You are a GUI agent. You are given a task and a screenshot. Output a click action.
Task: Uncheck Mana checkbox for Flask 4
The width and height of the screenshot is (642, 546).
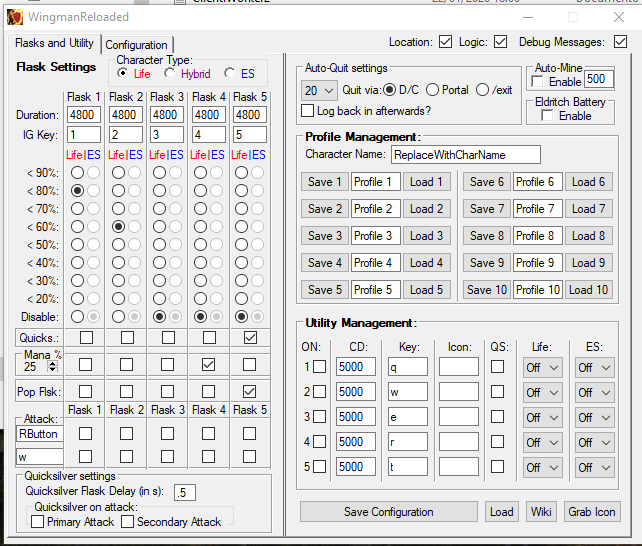[x=208, y=364]
